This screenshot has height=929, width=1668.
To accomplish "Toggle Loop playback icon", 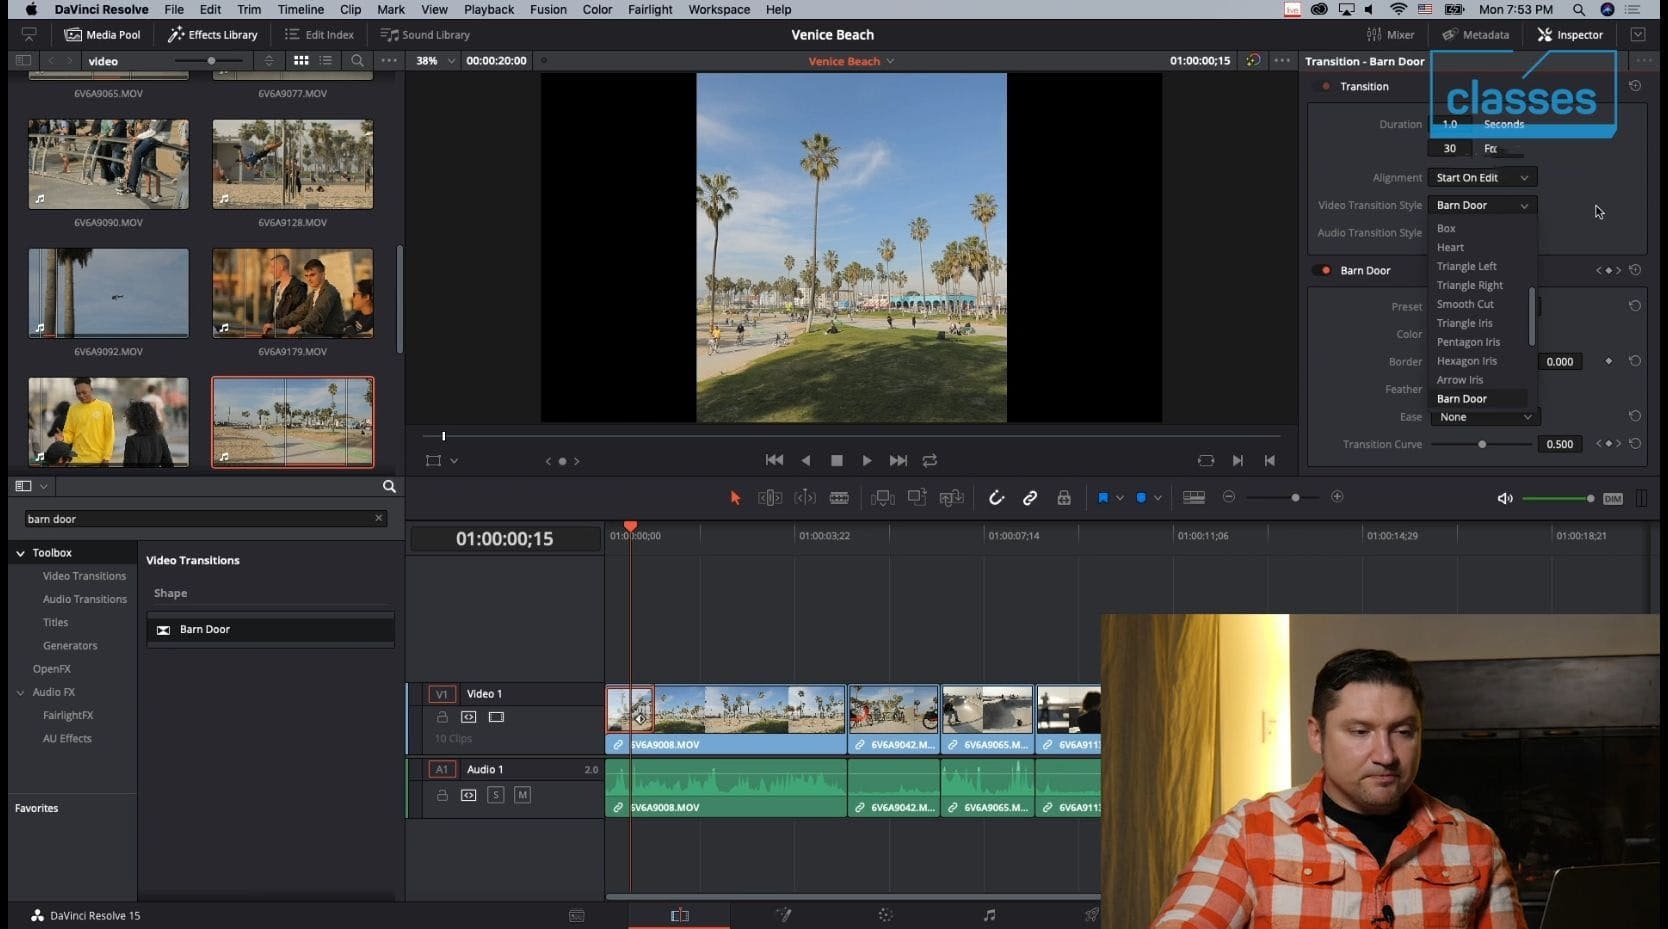I will pyautogui.click(x=930, y=461).
